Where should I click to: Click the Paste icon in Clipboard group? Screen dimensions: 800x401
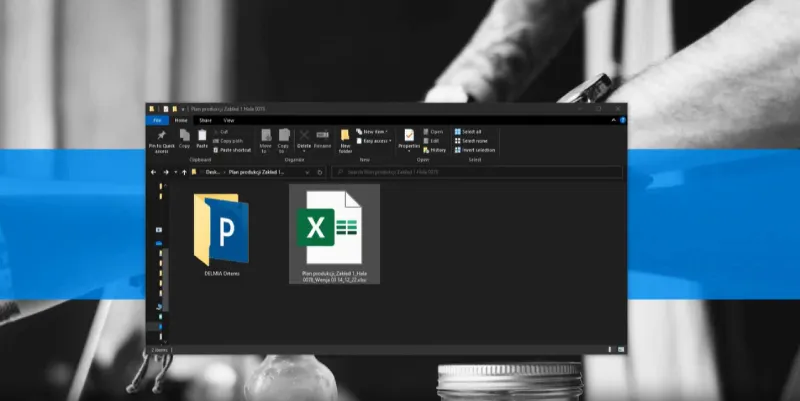(202, 135)
